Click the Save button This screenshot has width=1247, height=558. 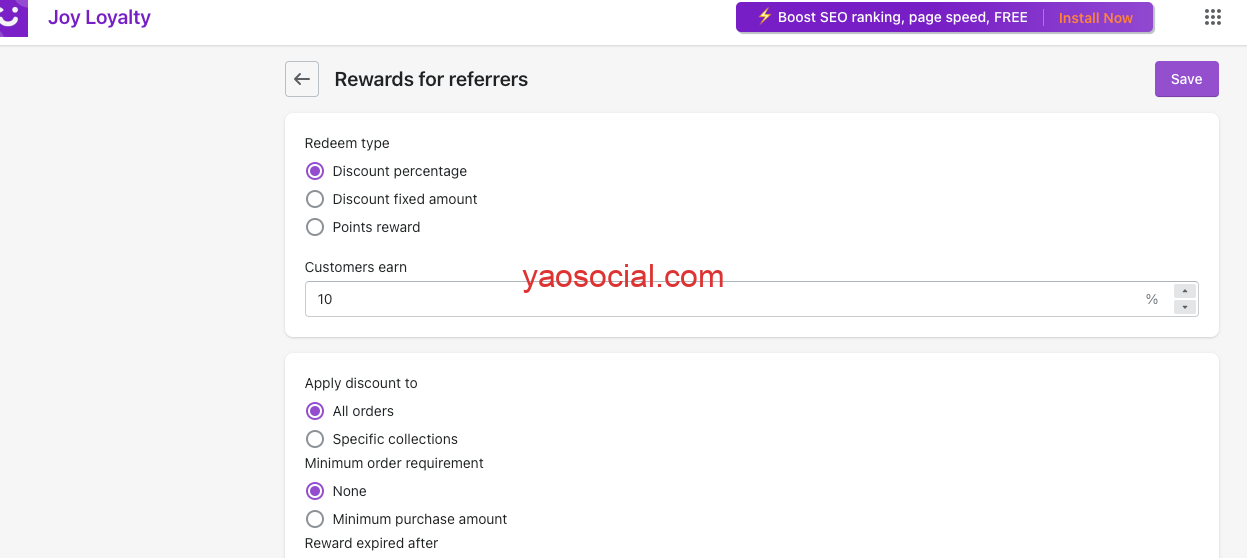(x=1186, y=79)
